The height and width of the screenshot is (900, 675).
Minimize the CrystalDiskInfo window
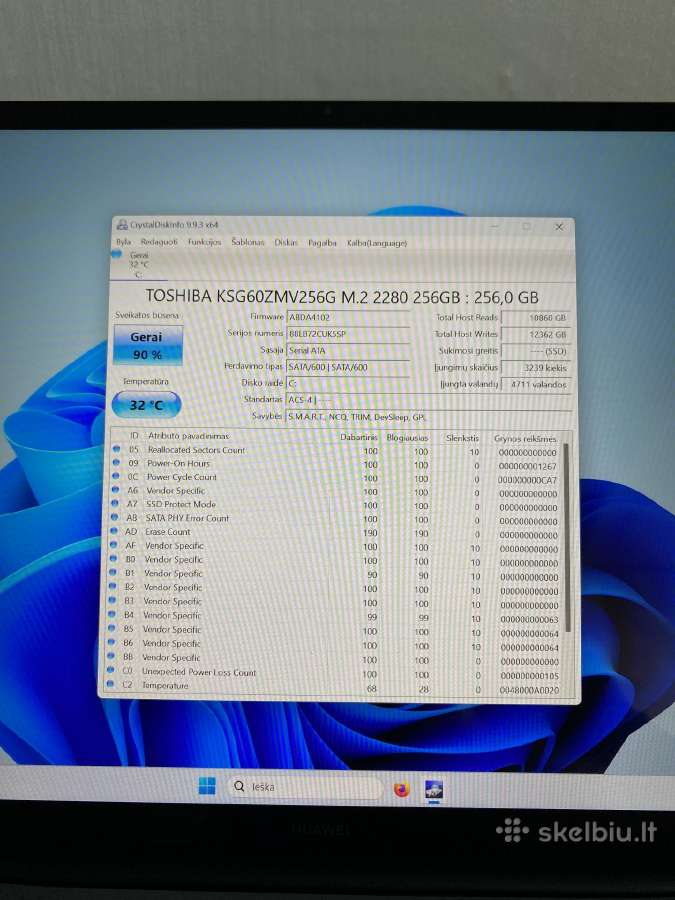tap(495, 227)
